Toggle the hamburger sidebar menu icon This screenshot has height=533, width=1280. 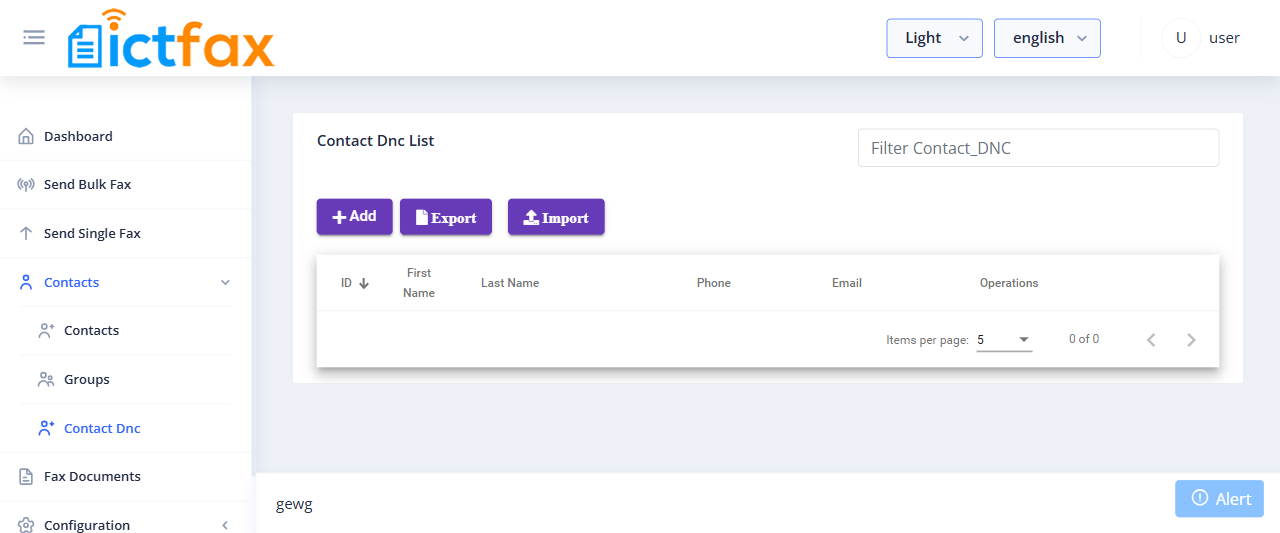(34, 37)
